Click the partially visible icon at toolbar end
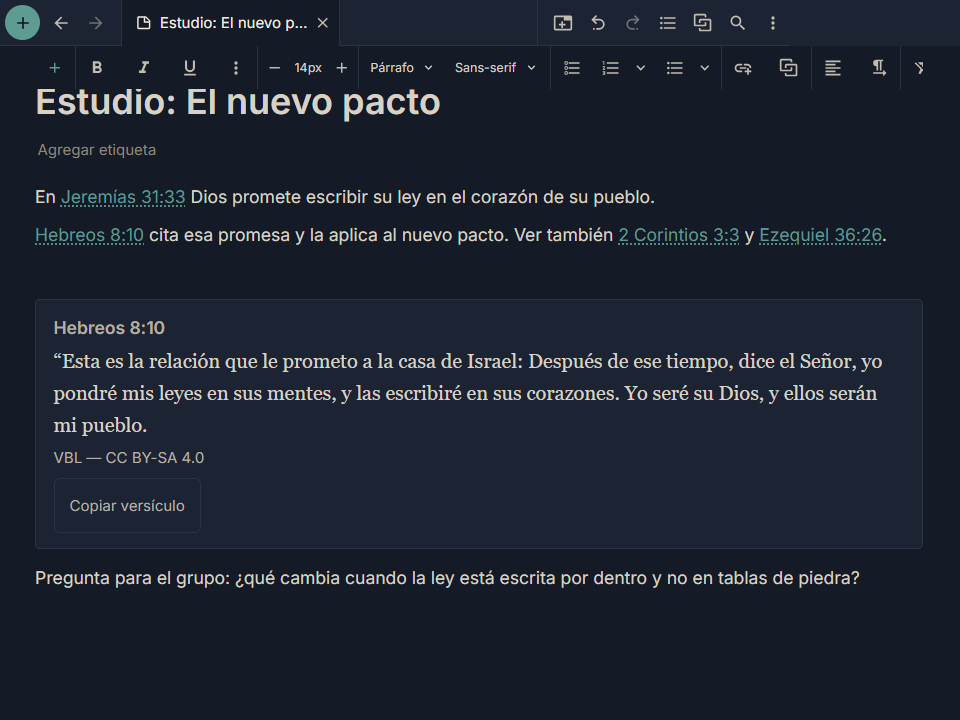Screen dimensions: 960x720 918,68
